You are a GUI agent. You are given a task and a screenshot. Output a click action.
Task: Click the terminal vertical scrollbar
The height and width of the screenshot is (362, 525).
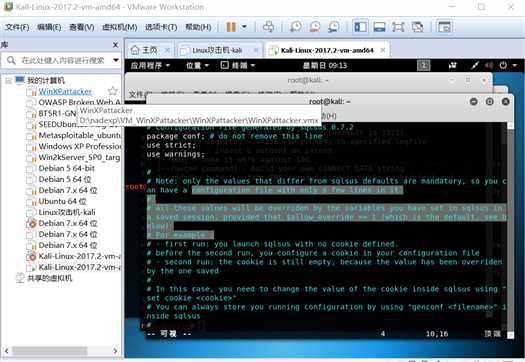click(510, 231)
